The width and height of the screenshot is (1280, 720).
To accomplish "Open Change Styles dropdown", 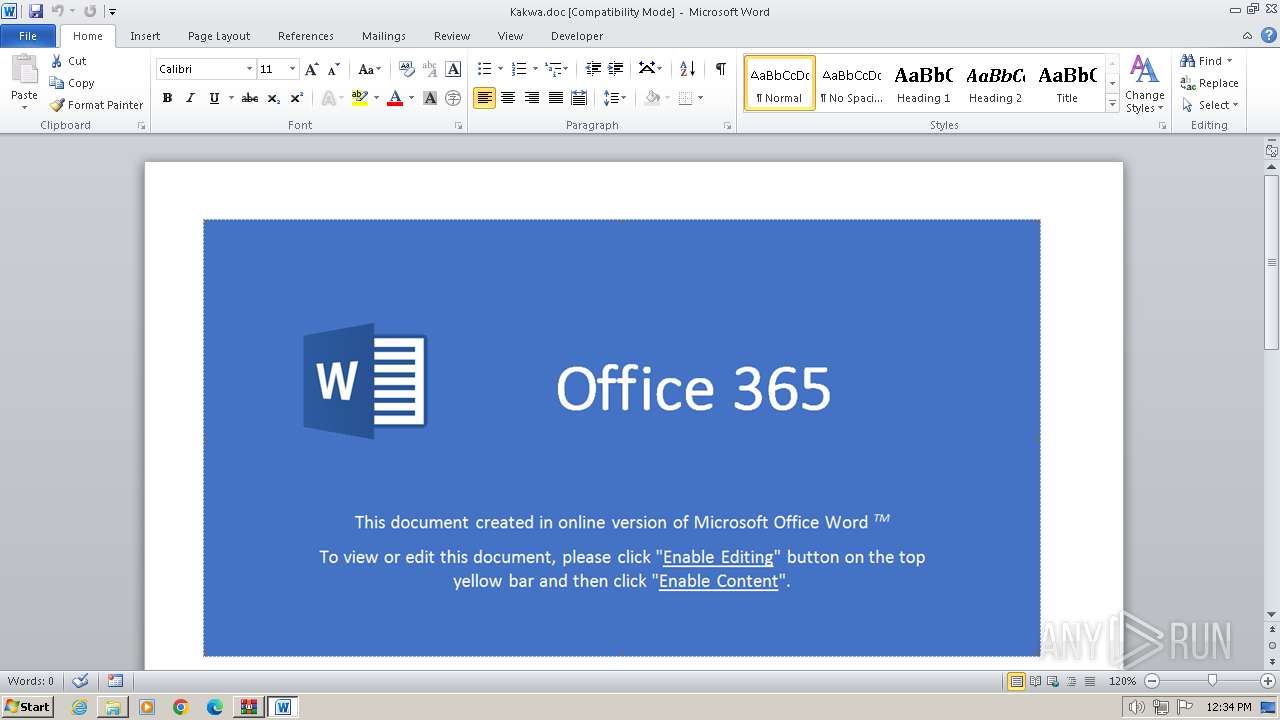I will [x=1145, y=84].
